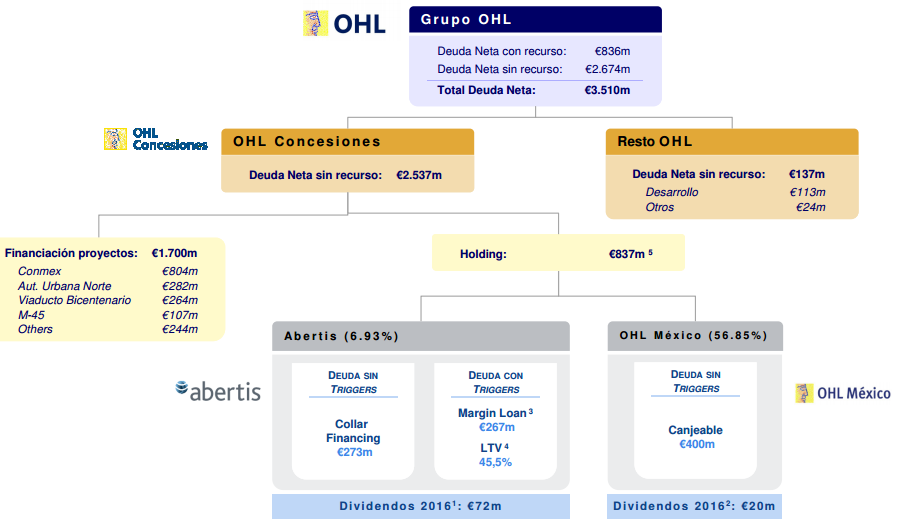Click Deuda con Triggers heading
The height and width of the screenshot is (530, 900).
tap(495, 382)
